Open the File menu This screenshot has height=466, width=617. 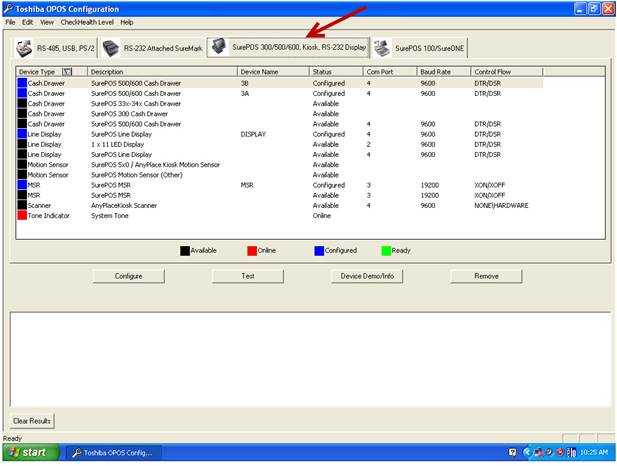pyautogui.click(x=11, y=21)
